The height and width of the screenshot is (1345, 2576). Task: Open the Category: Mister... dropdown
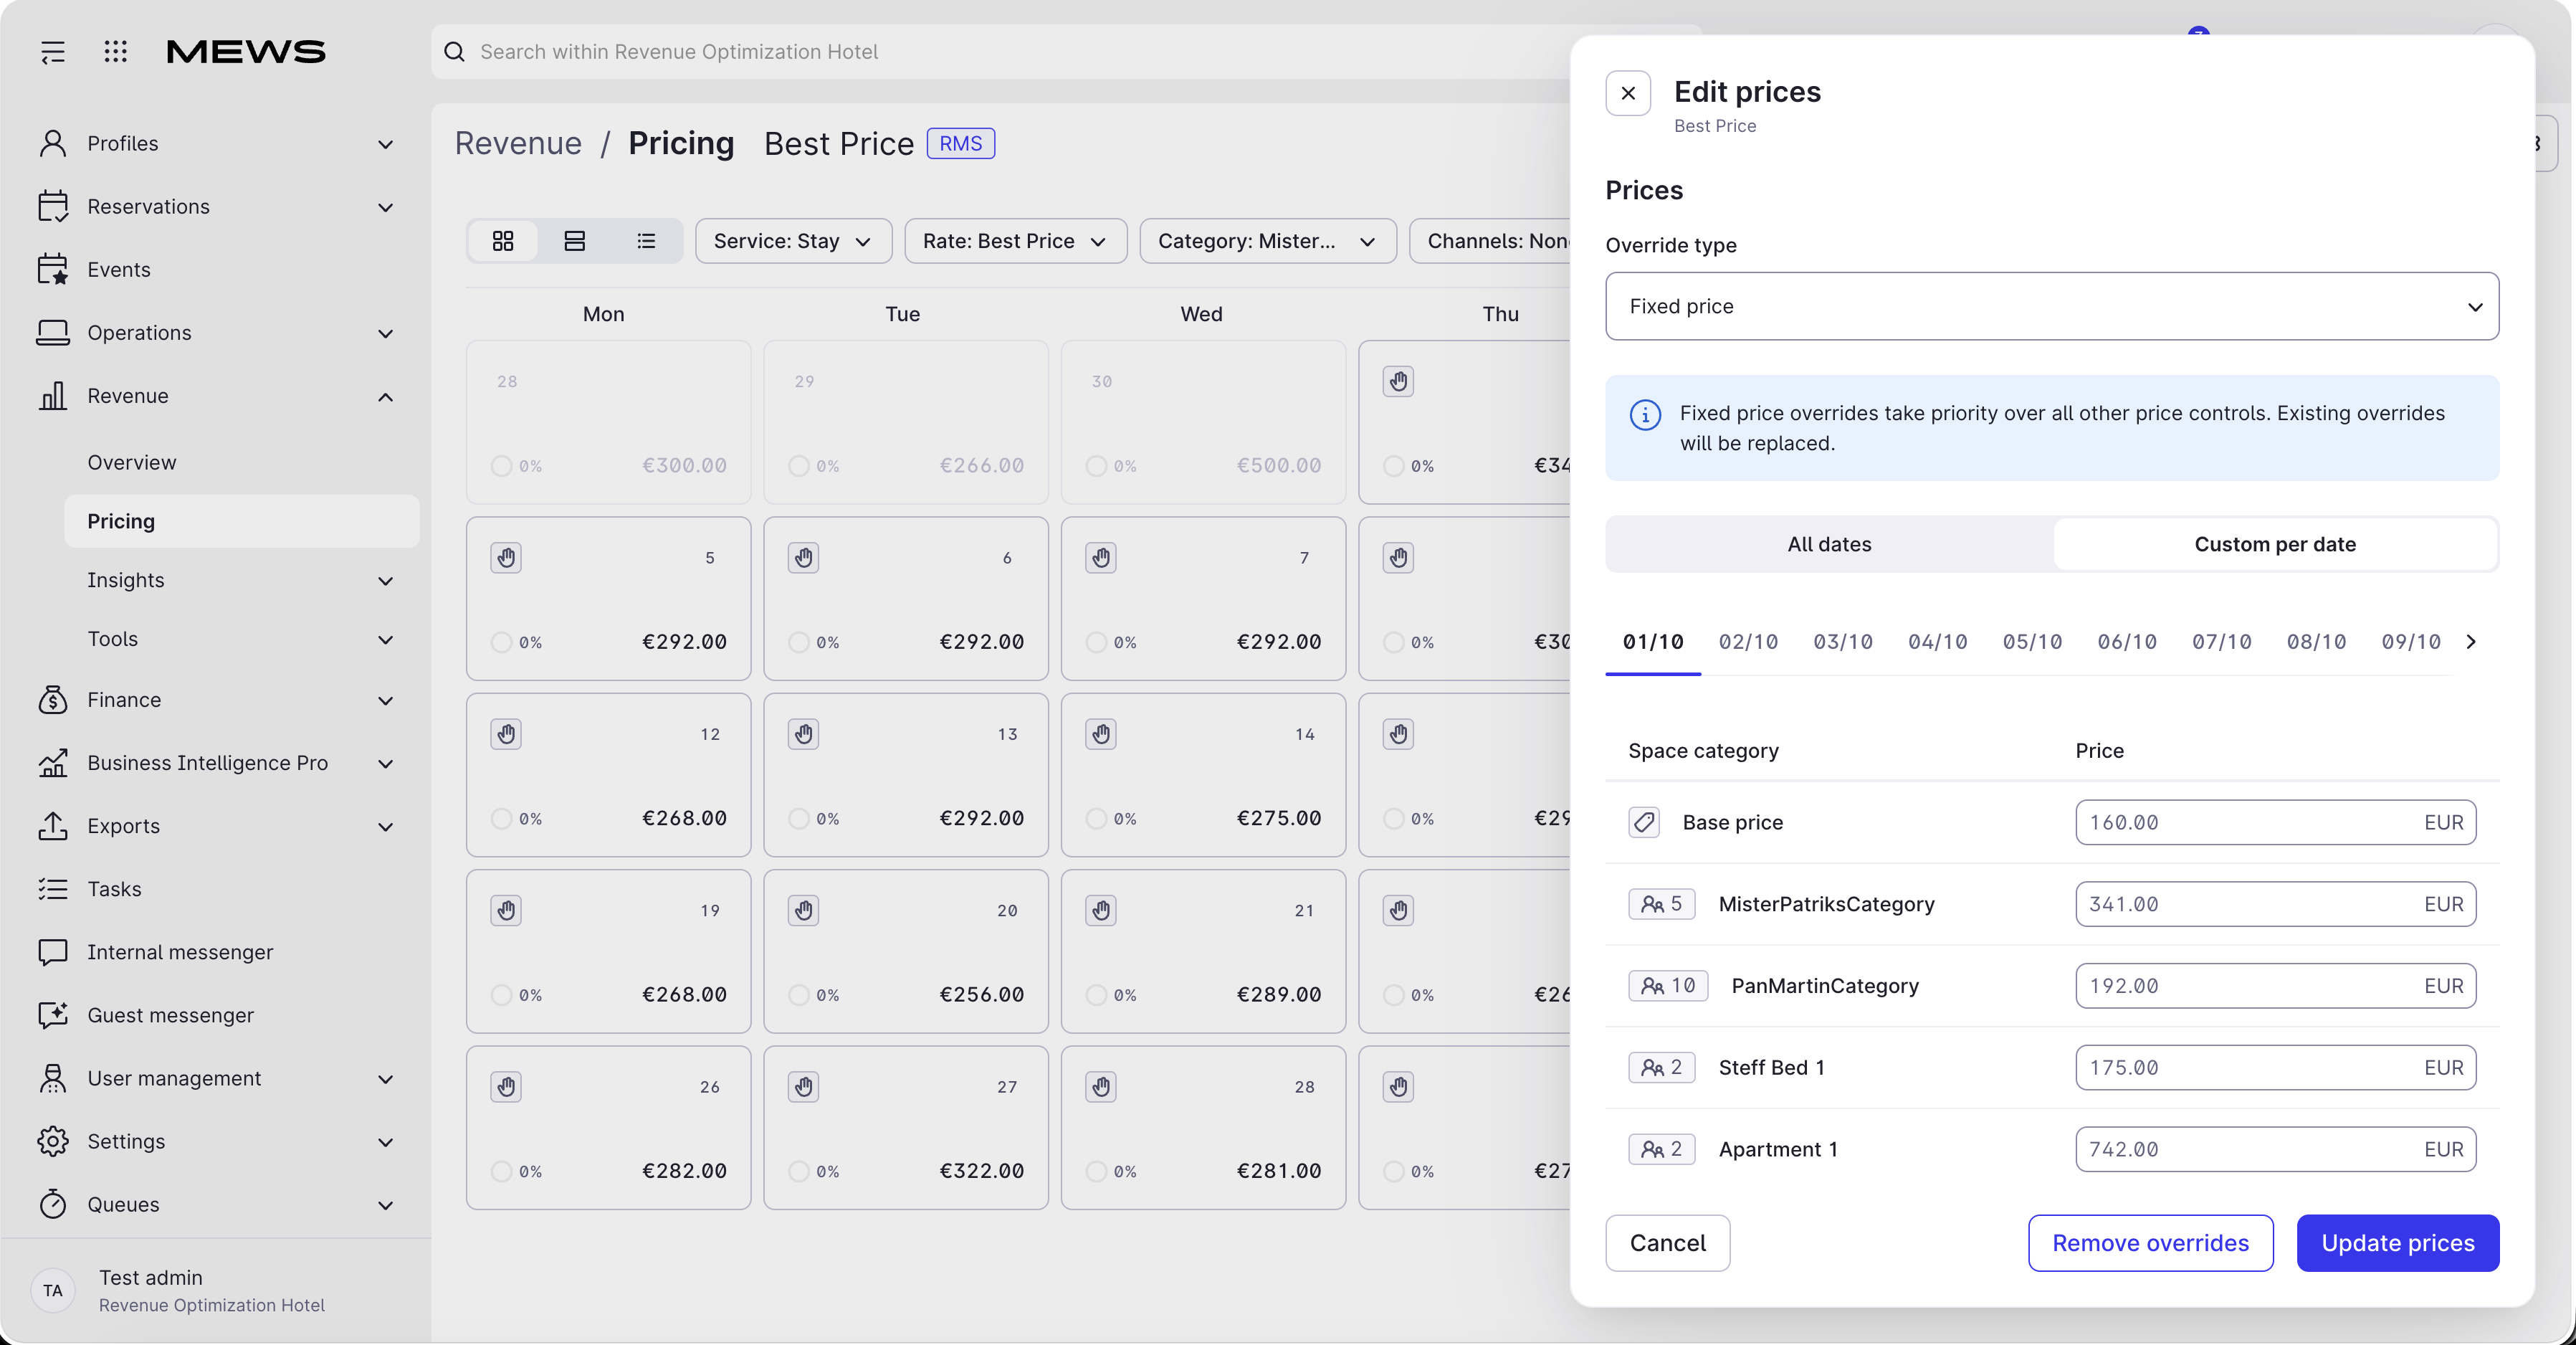tap(1267, 241)
